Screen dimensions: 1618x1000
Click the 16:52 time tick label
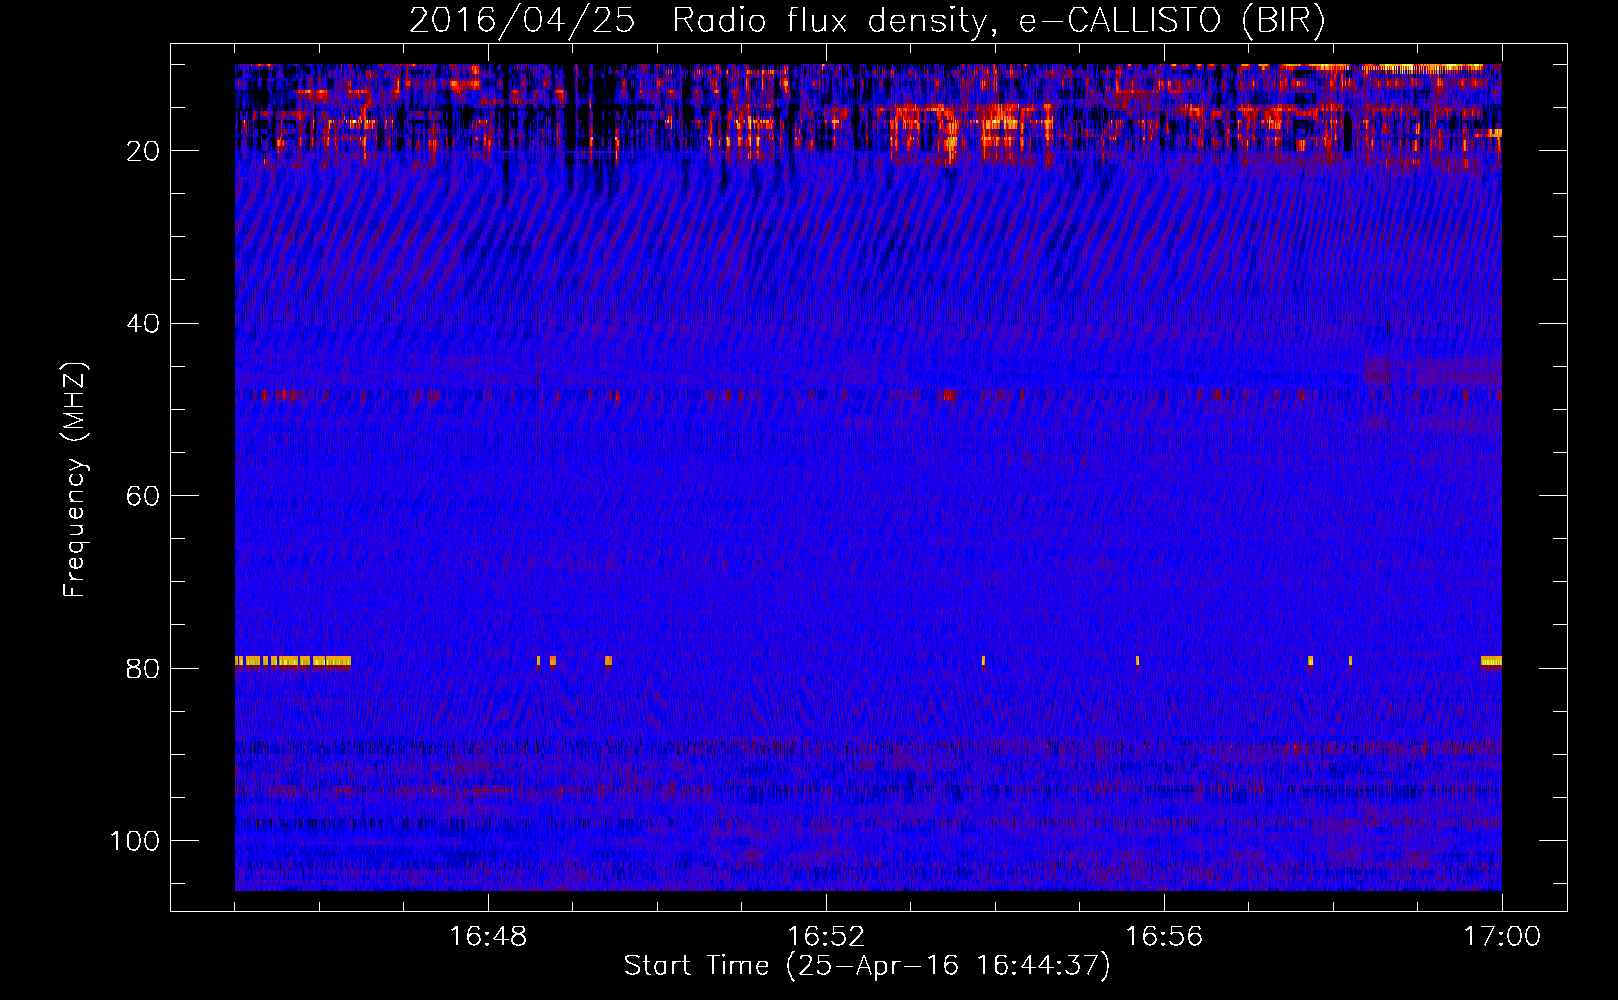click(x=826, y=937)
